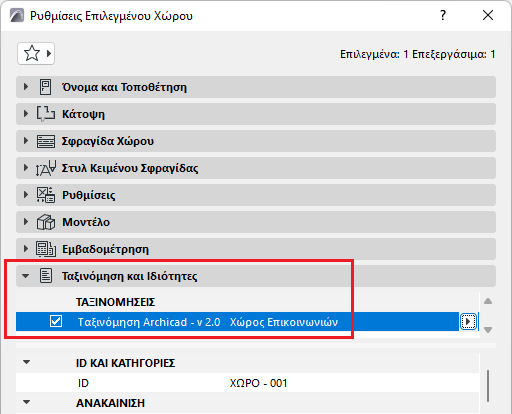Click the Ρυθμίσεις panel icon
512x414 pixels.
click(46, 195)
